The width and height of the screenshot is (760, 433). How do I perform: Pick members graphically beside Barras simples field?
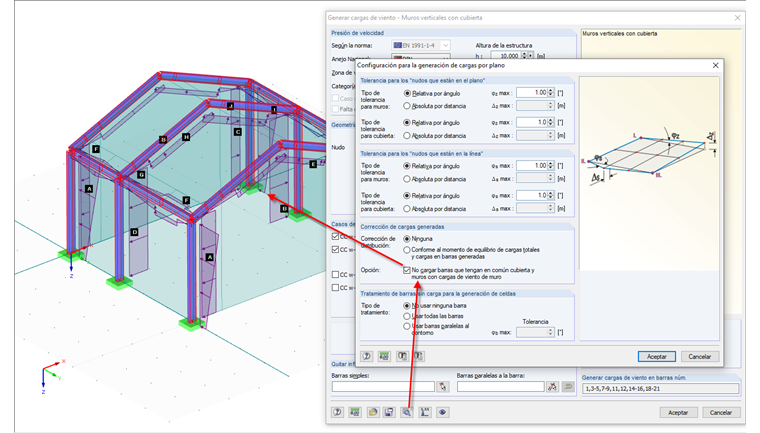pos(443,387)
